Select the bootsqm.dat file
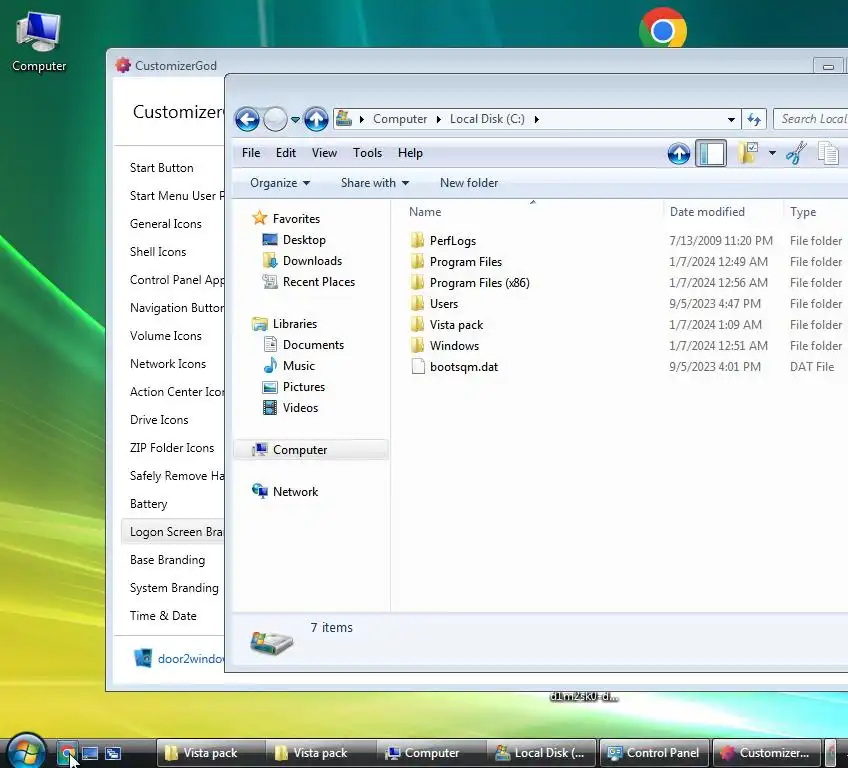848x768 pixels. tap(463, 367)
